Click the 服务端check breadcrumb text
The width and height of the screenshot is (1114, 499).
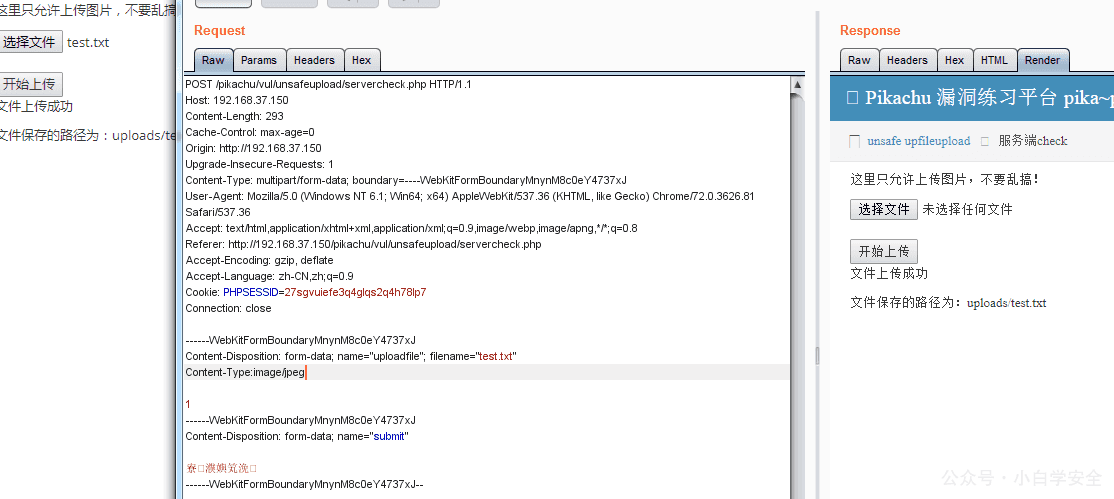(1032, 141)
